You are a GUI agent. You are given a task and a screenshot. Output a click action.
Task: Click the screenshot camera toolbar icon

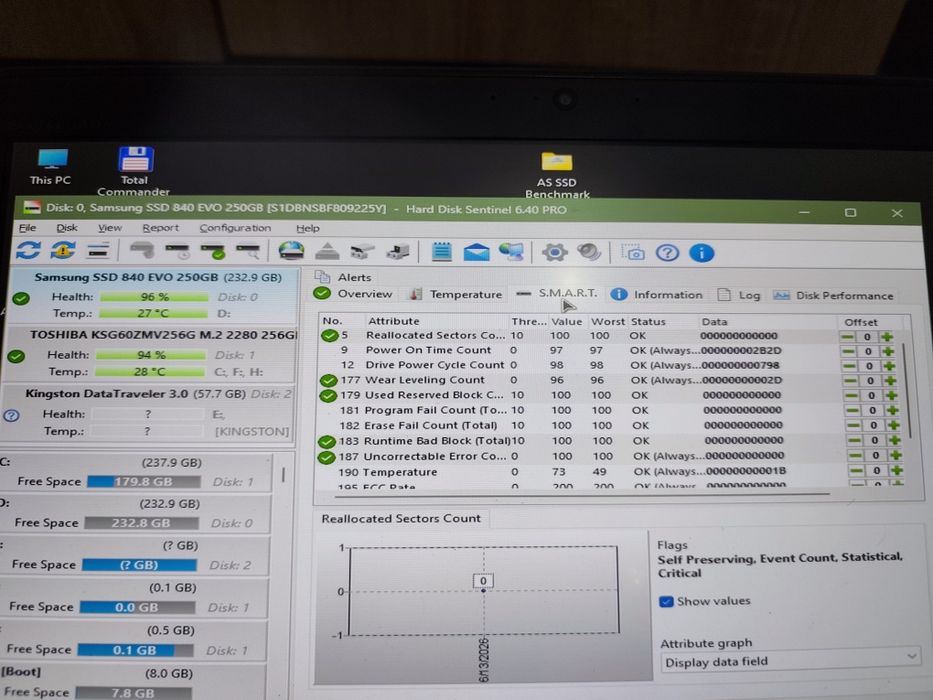click(633, 253)
